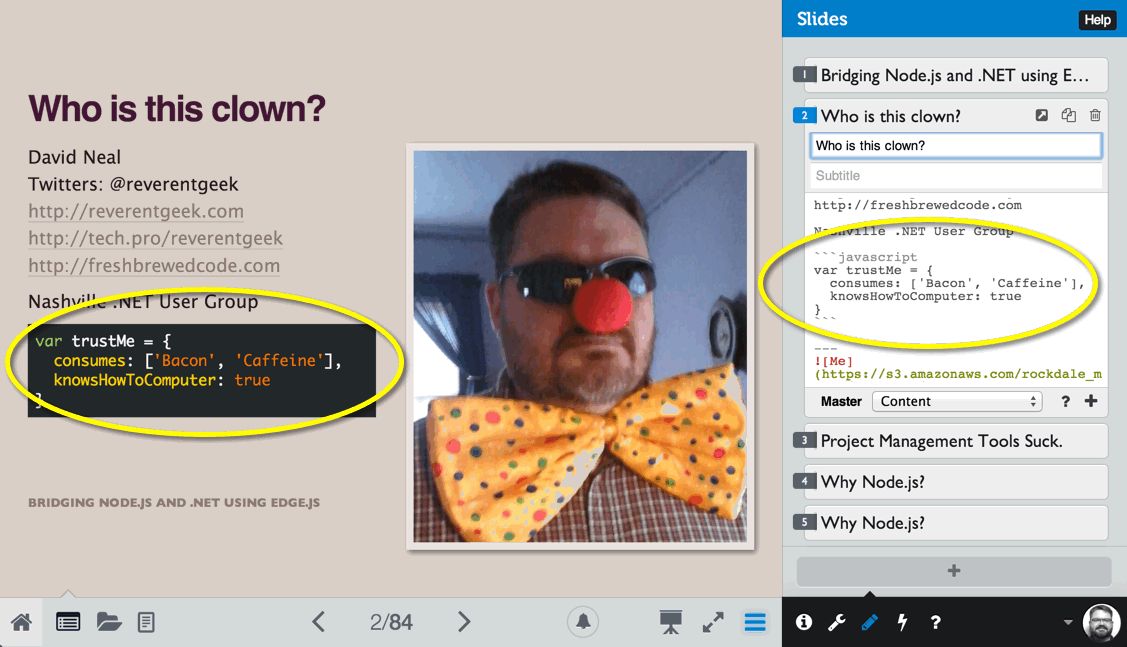Open the Master Content dropdown
This screenshot has height=647, width=1127.
pyautogui.click(x=956, y=401)
